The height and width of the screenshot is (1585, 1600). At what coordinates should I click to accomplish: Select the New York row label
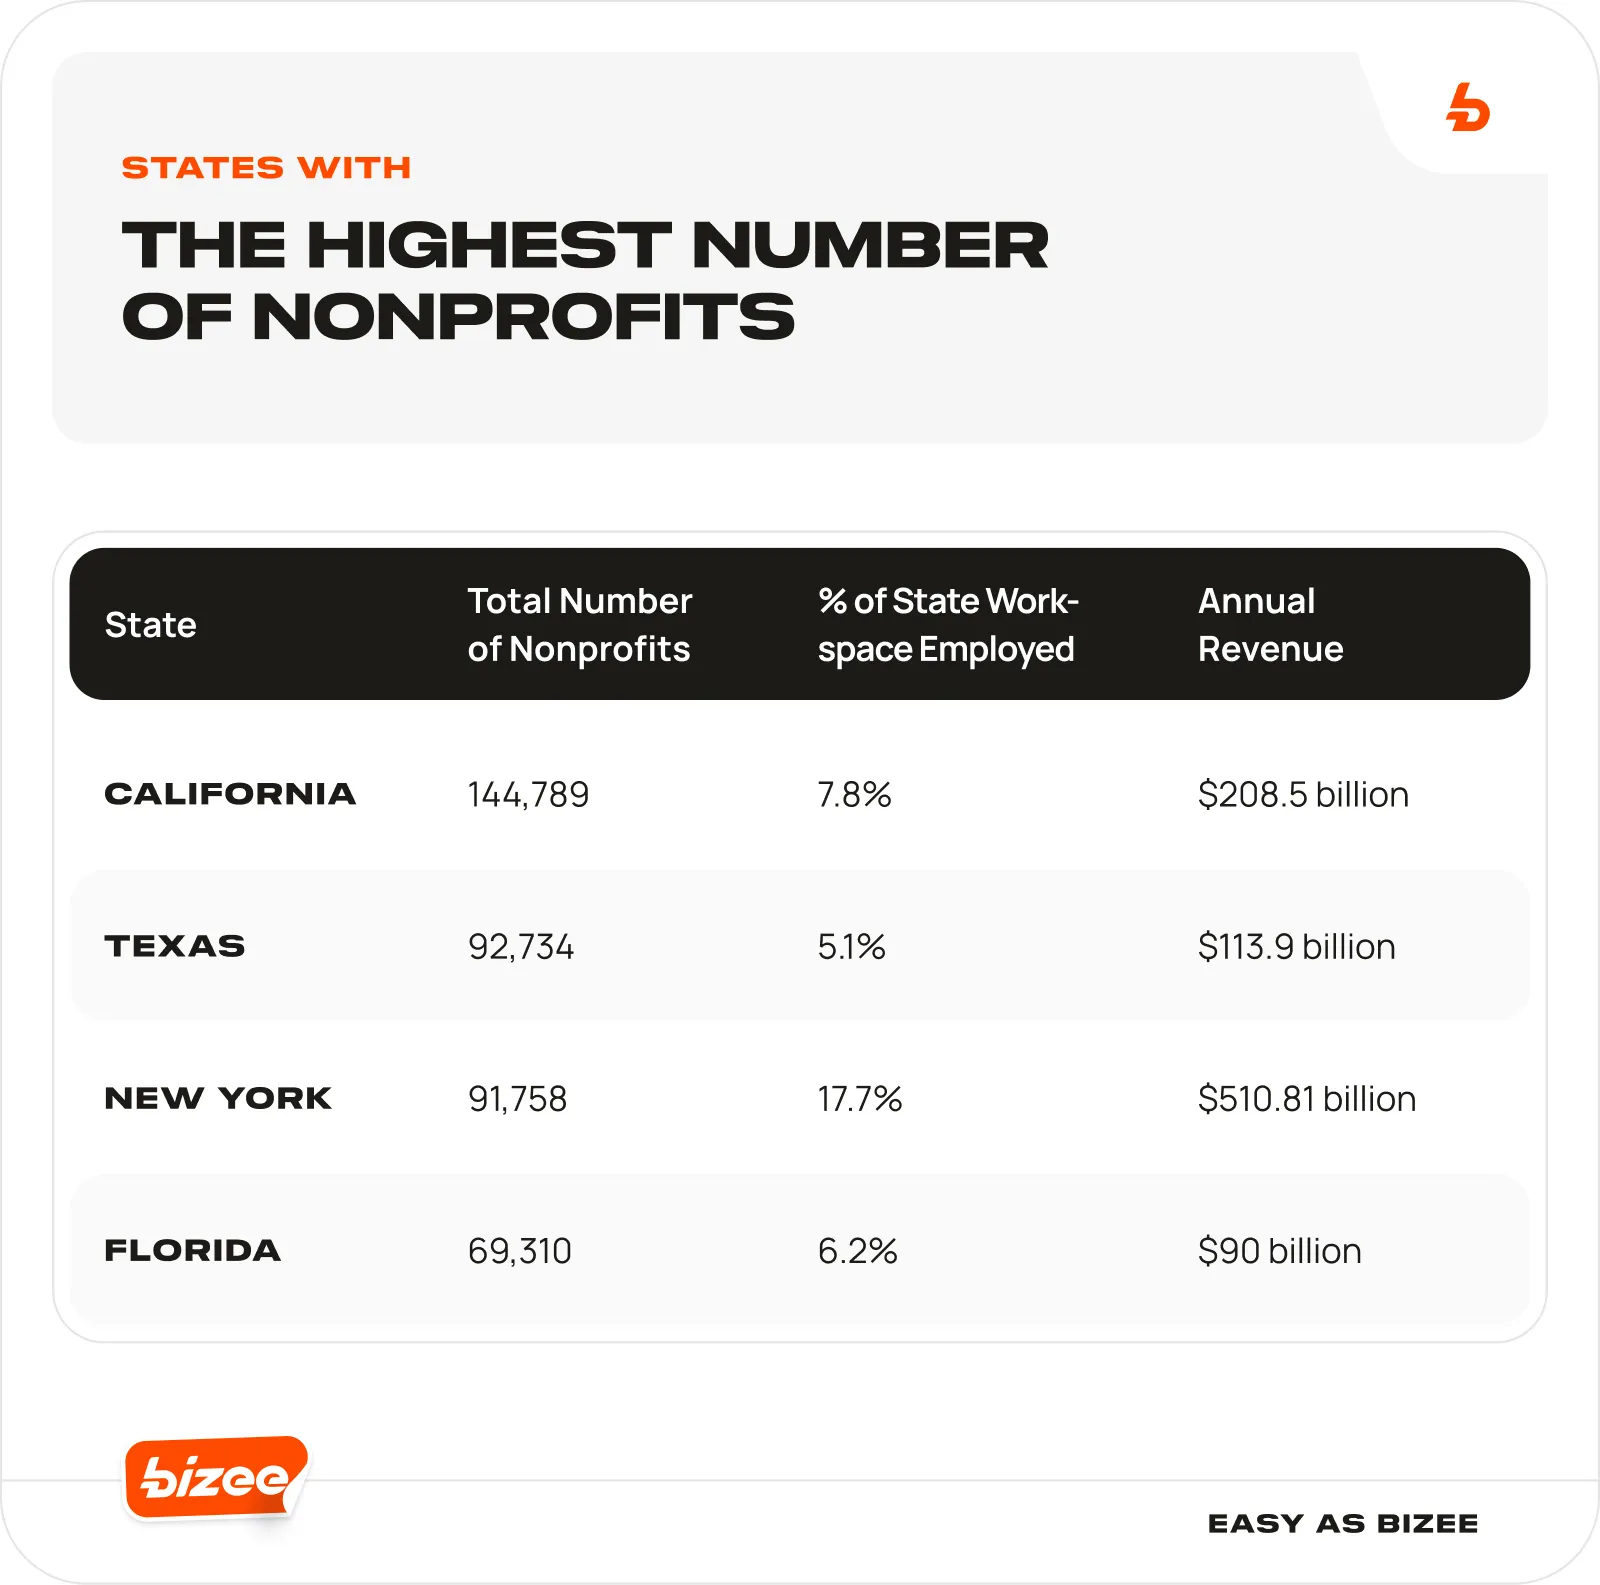(218, 1098)
